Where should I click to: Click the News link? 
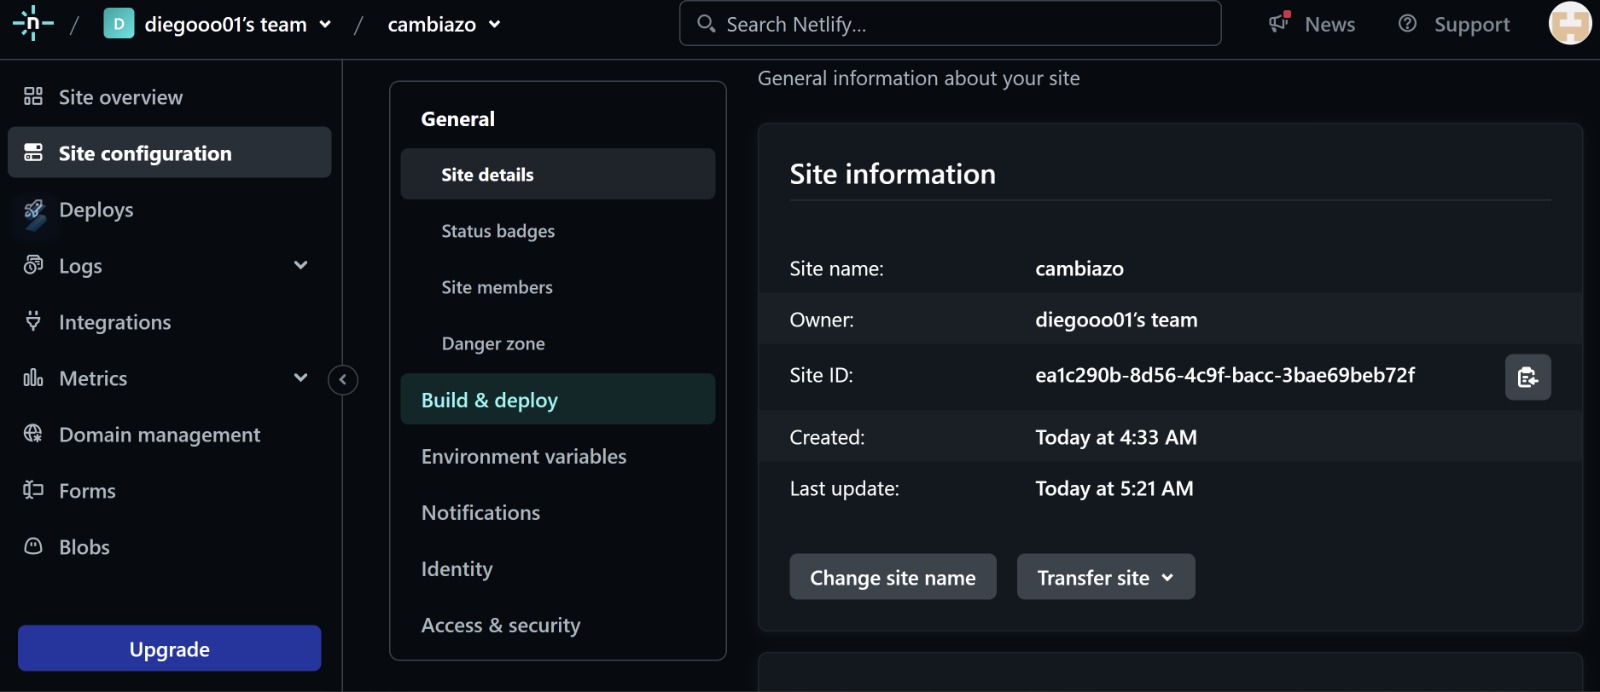tap(1329, 24)
